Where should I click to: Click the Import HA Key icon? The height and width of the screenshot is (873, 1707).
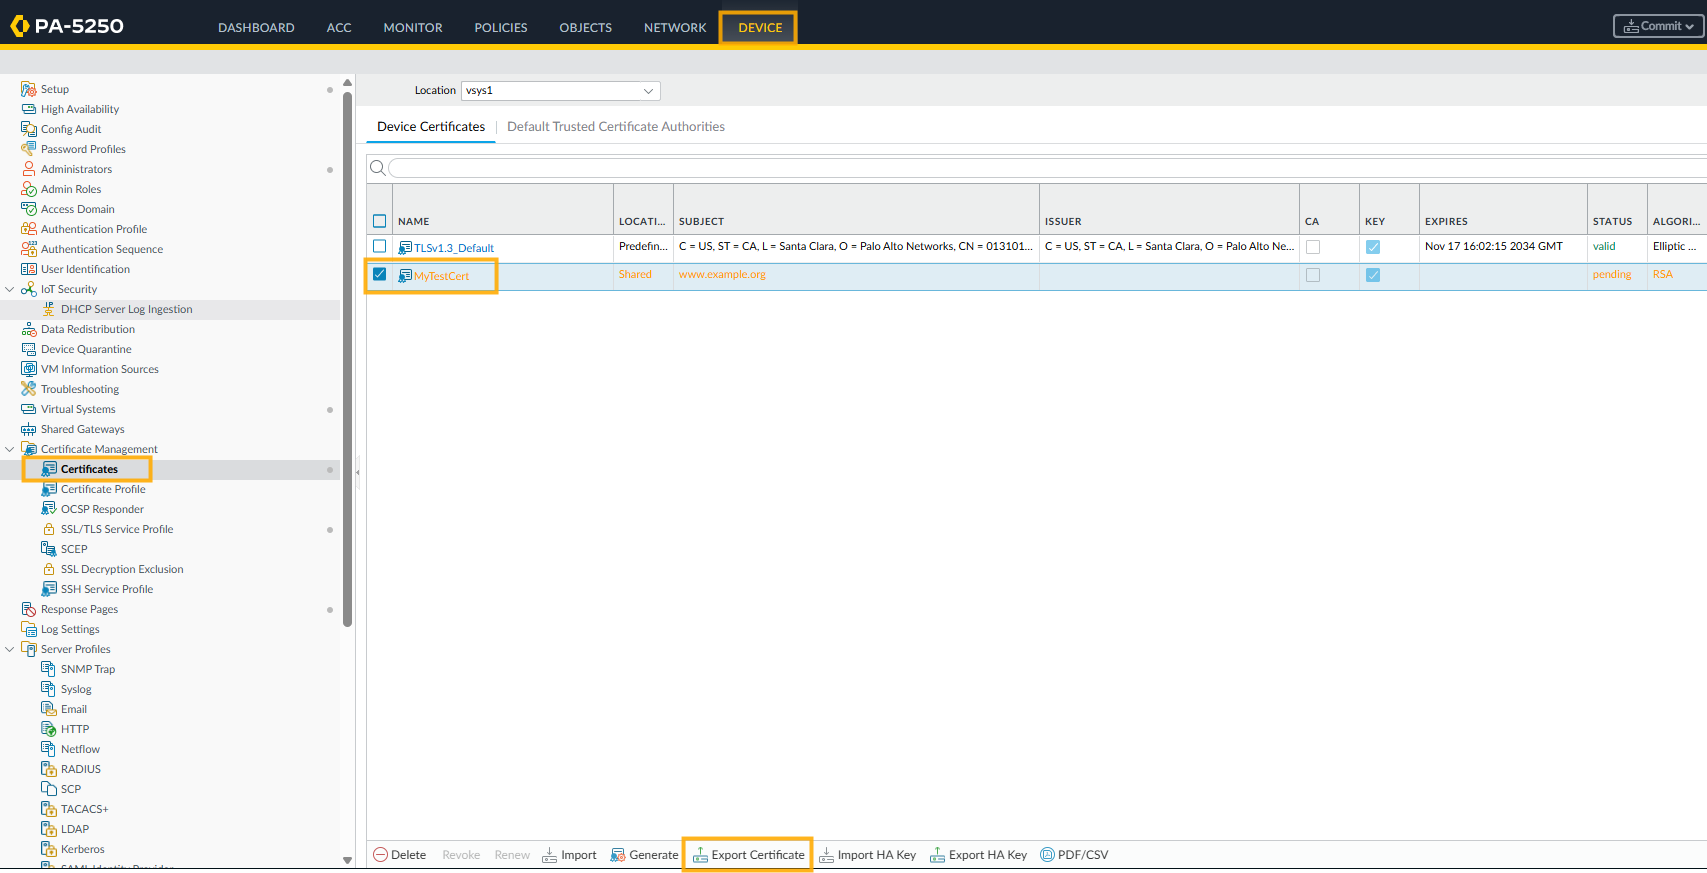[x=826, y=855]
